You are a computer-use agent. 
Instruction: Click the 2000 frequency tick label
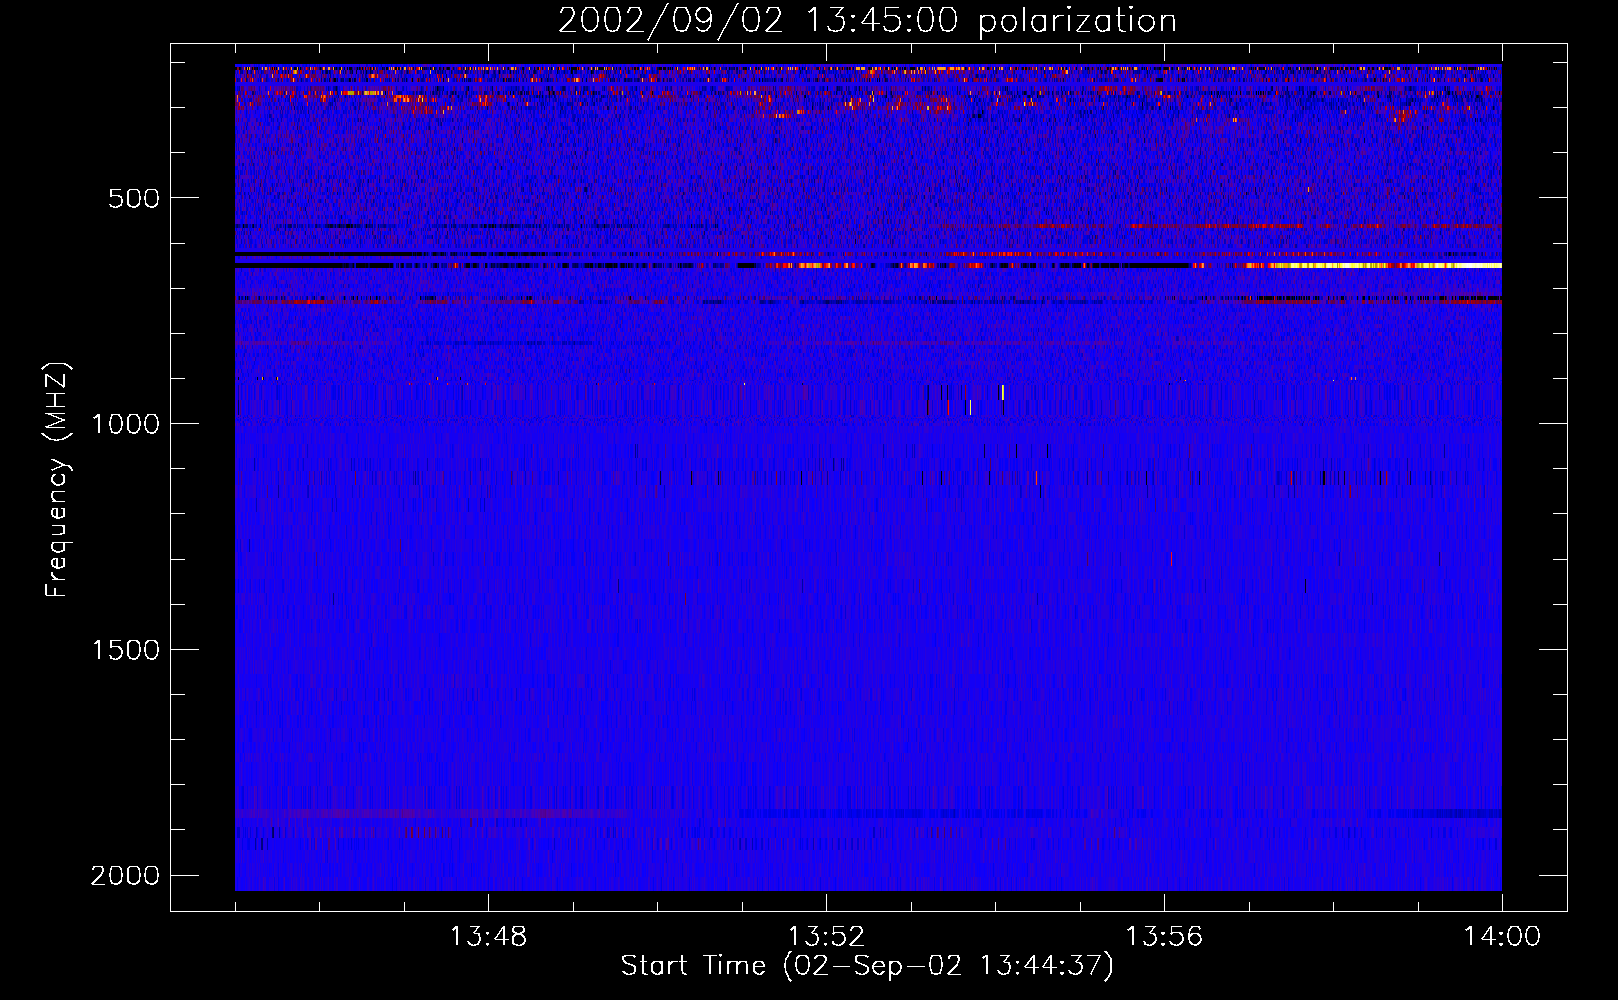[x=125, y=876]
